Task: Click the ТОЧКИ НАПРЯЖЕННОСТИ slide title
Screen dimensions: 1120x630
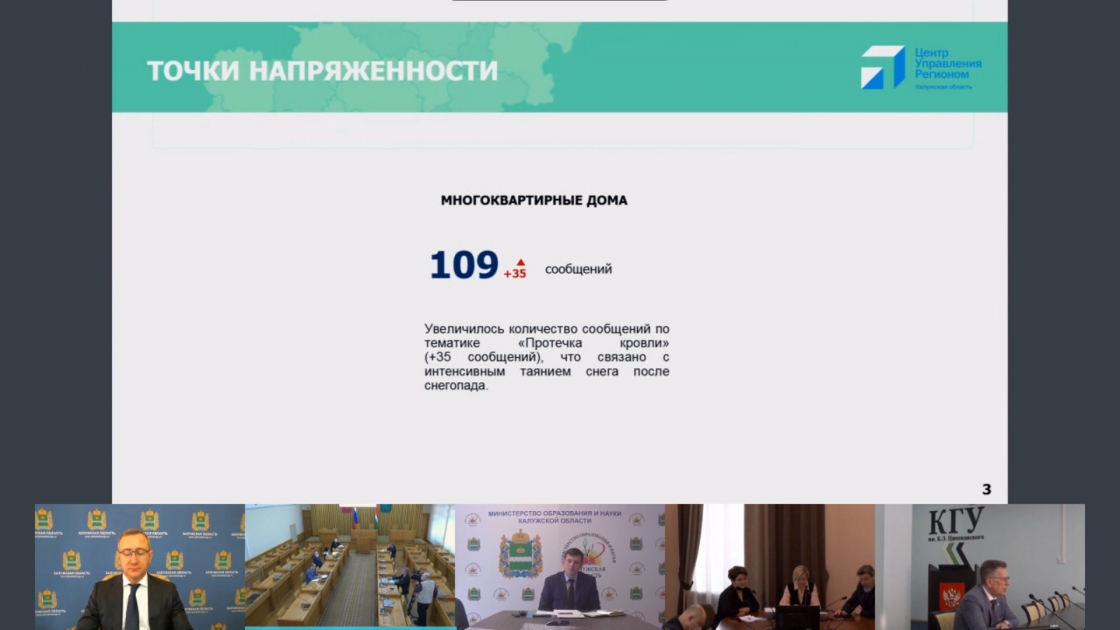Action: click(322, 71)
